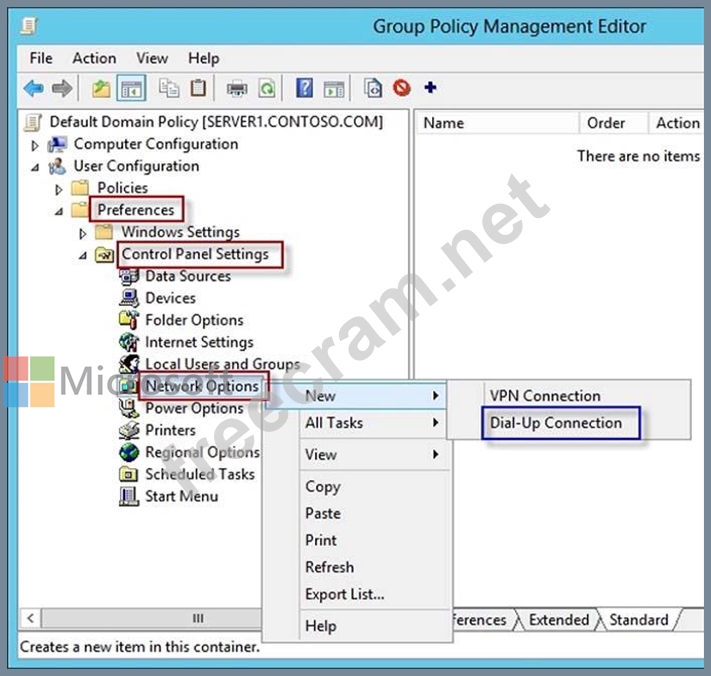
Task: Switch to the Standard tab
Action: point(639,619)
